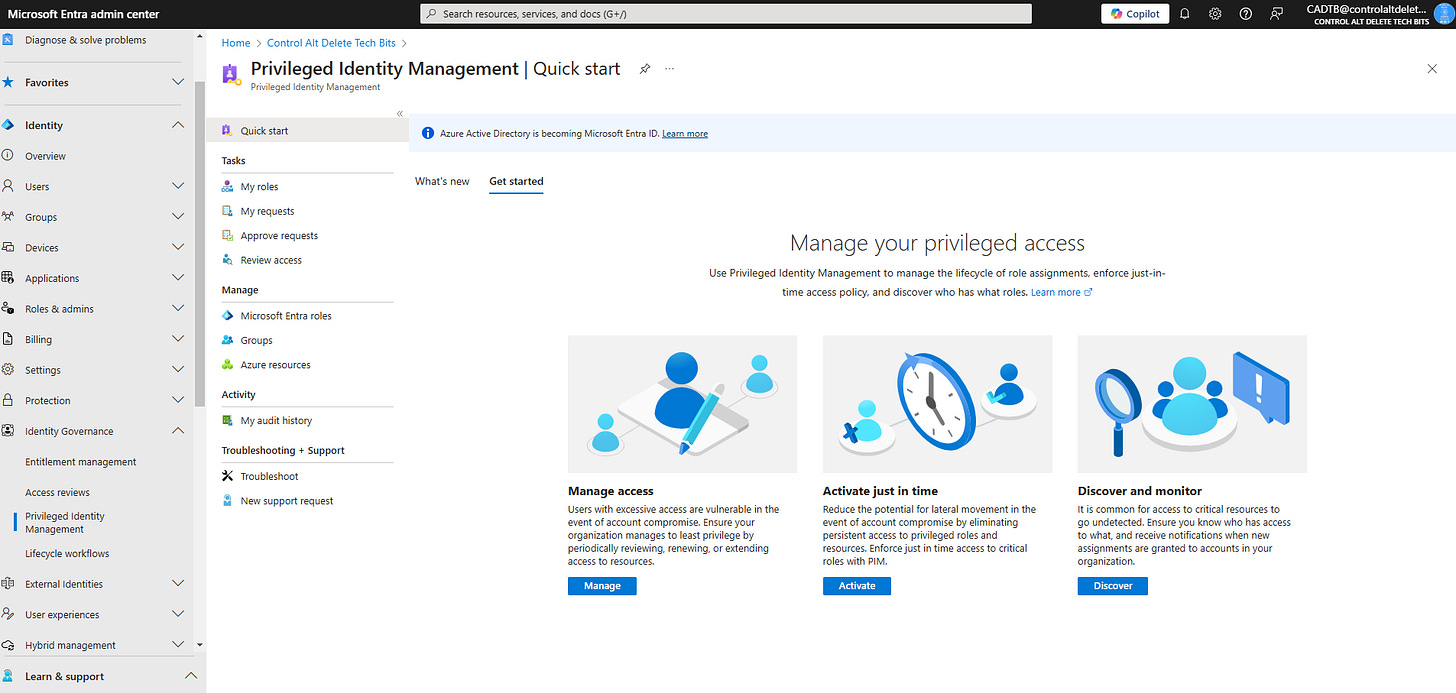
Task: Click the My roles icon
Action: 227,187
